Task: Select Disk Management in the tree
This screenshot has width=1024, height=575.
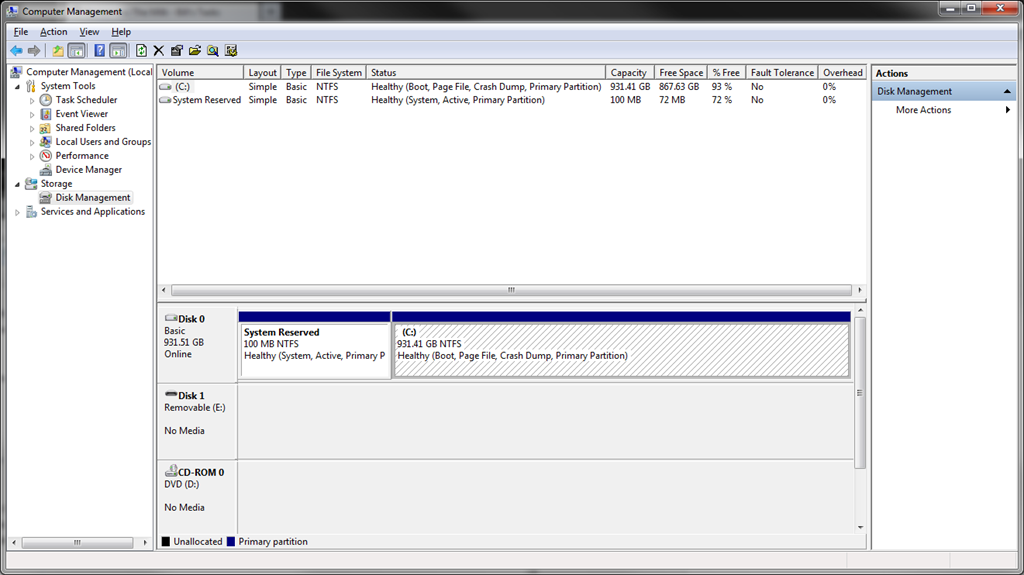Action: point(93,197)
